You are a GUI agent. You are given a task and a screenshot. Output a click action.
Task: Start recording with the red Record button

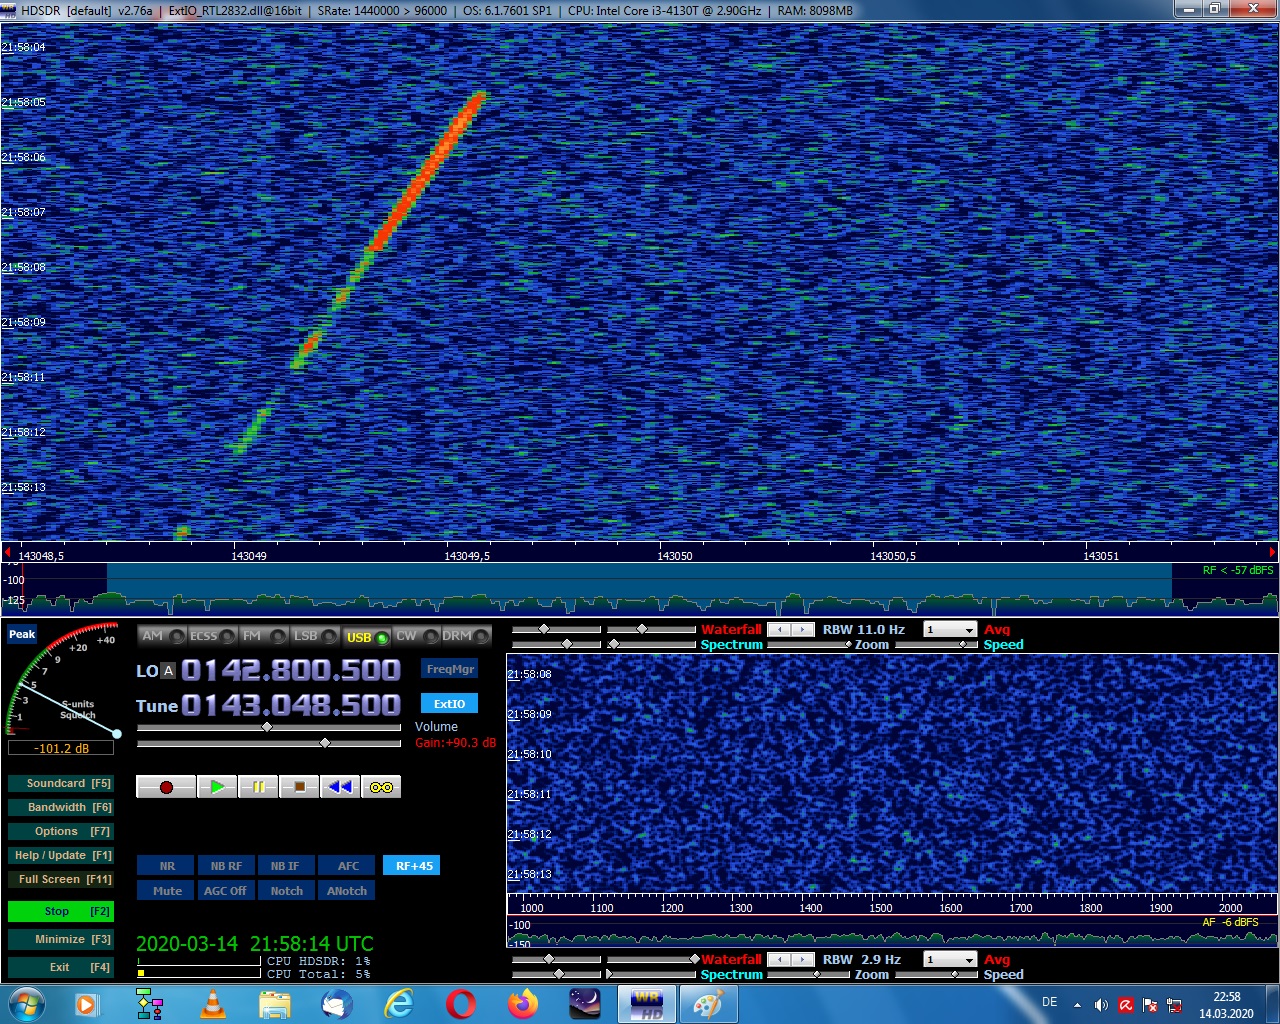tap(166, 787)
